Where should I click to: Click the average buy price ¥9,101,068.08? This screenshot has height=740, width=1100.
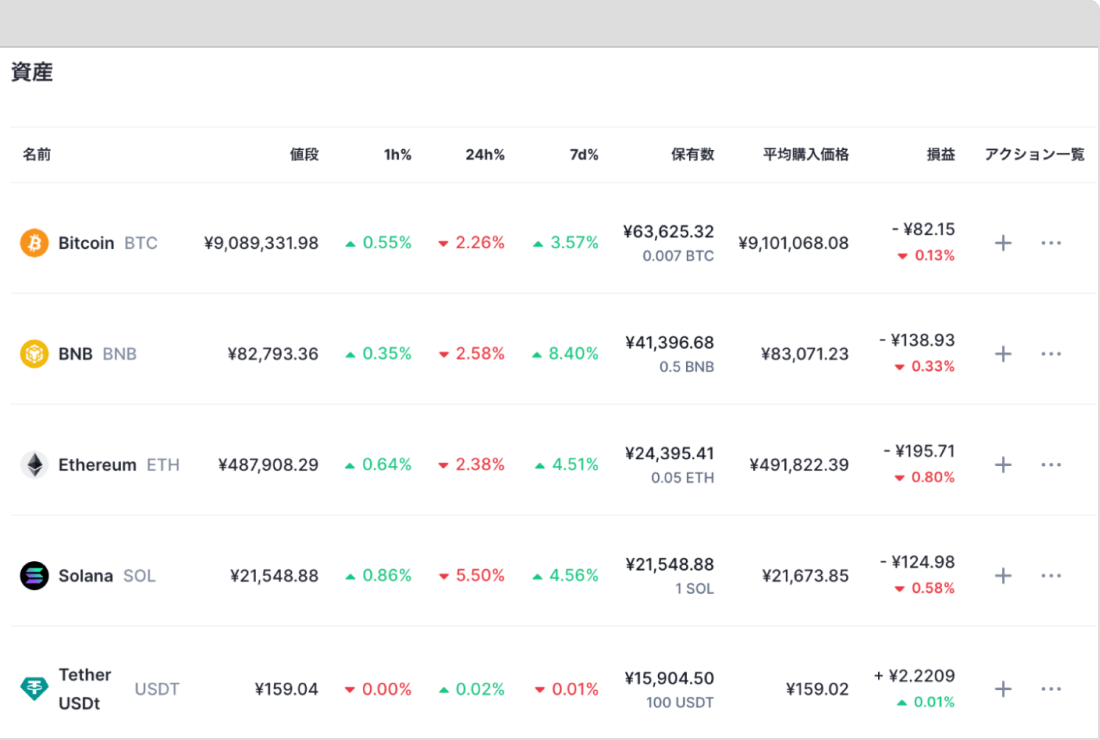(793, 243)
